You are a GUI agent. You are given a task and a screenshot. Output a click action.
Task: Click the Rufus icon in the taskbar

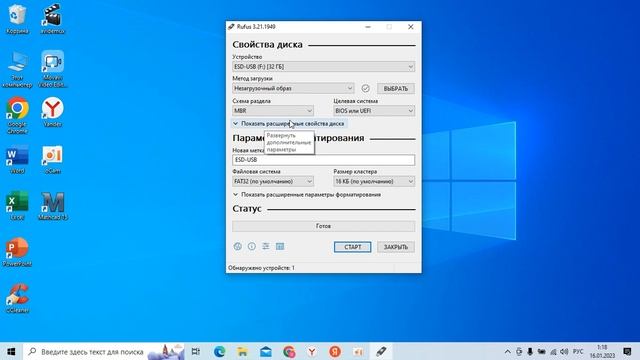(381, 351)
